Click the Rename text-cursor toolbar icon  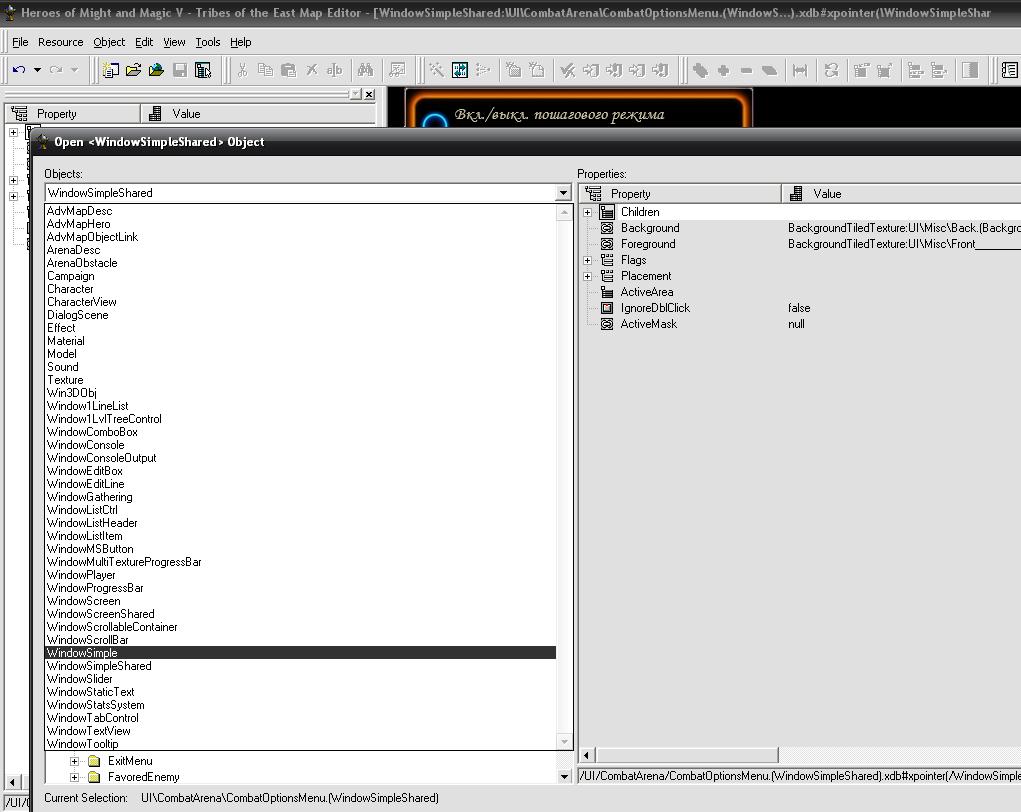point(334,70)
